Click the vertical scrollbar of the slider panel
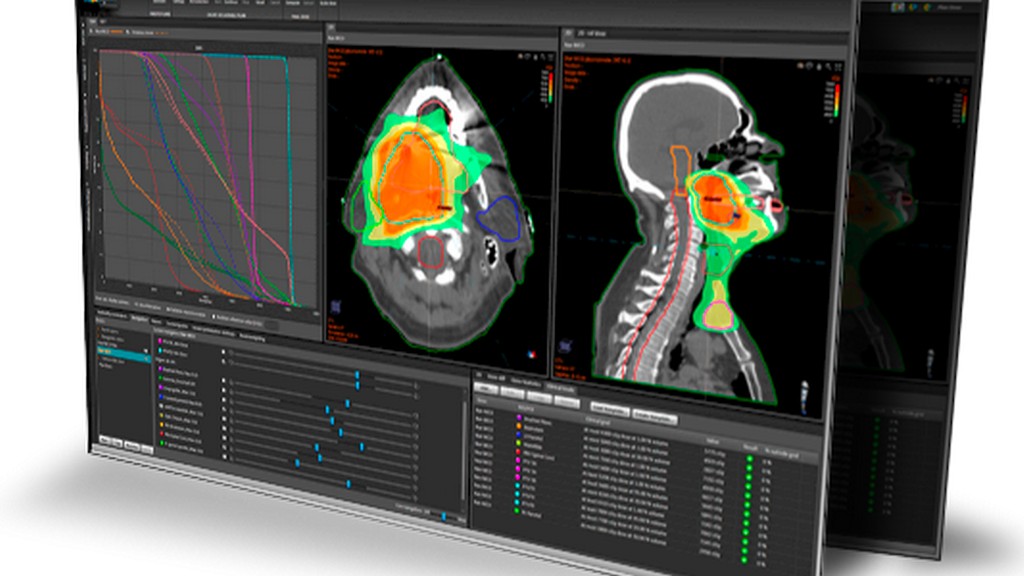The width and height of the screenshot is (1024, 576). tap(465, 451)
